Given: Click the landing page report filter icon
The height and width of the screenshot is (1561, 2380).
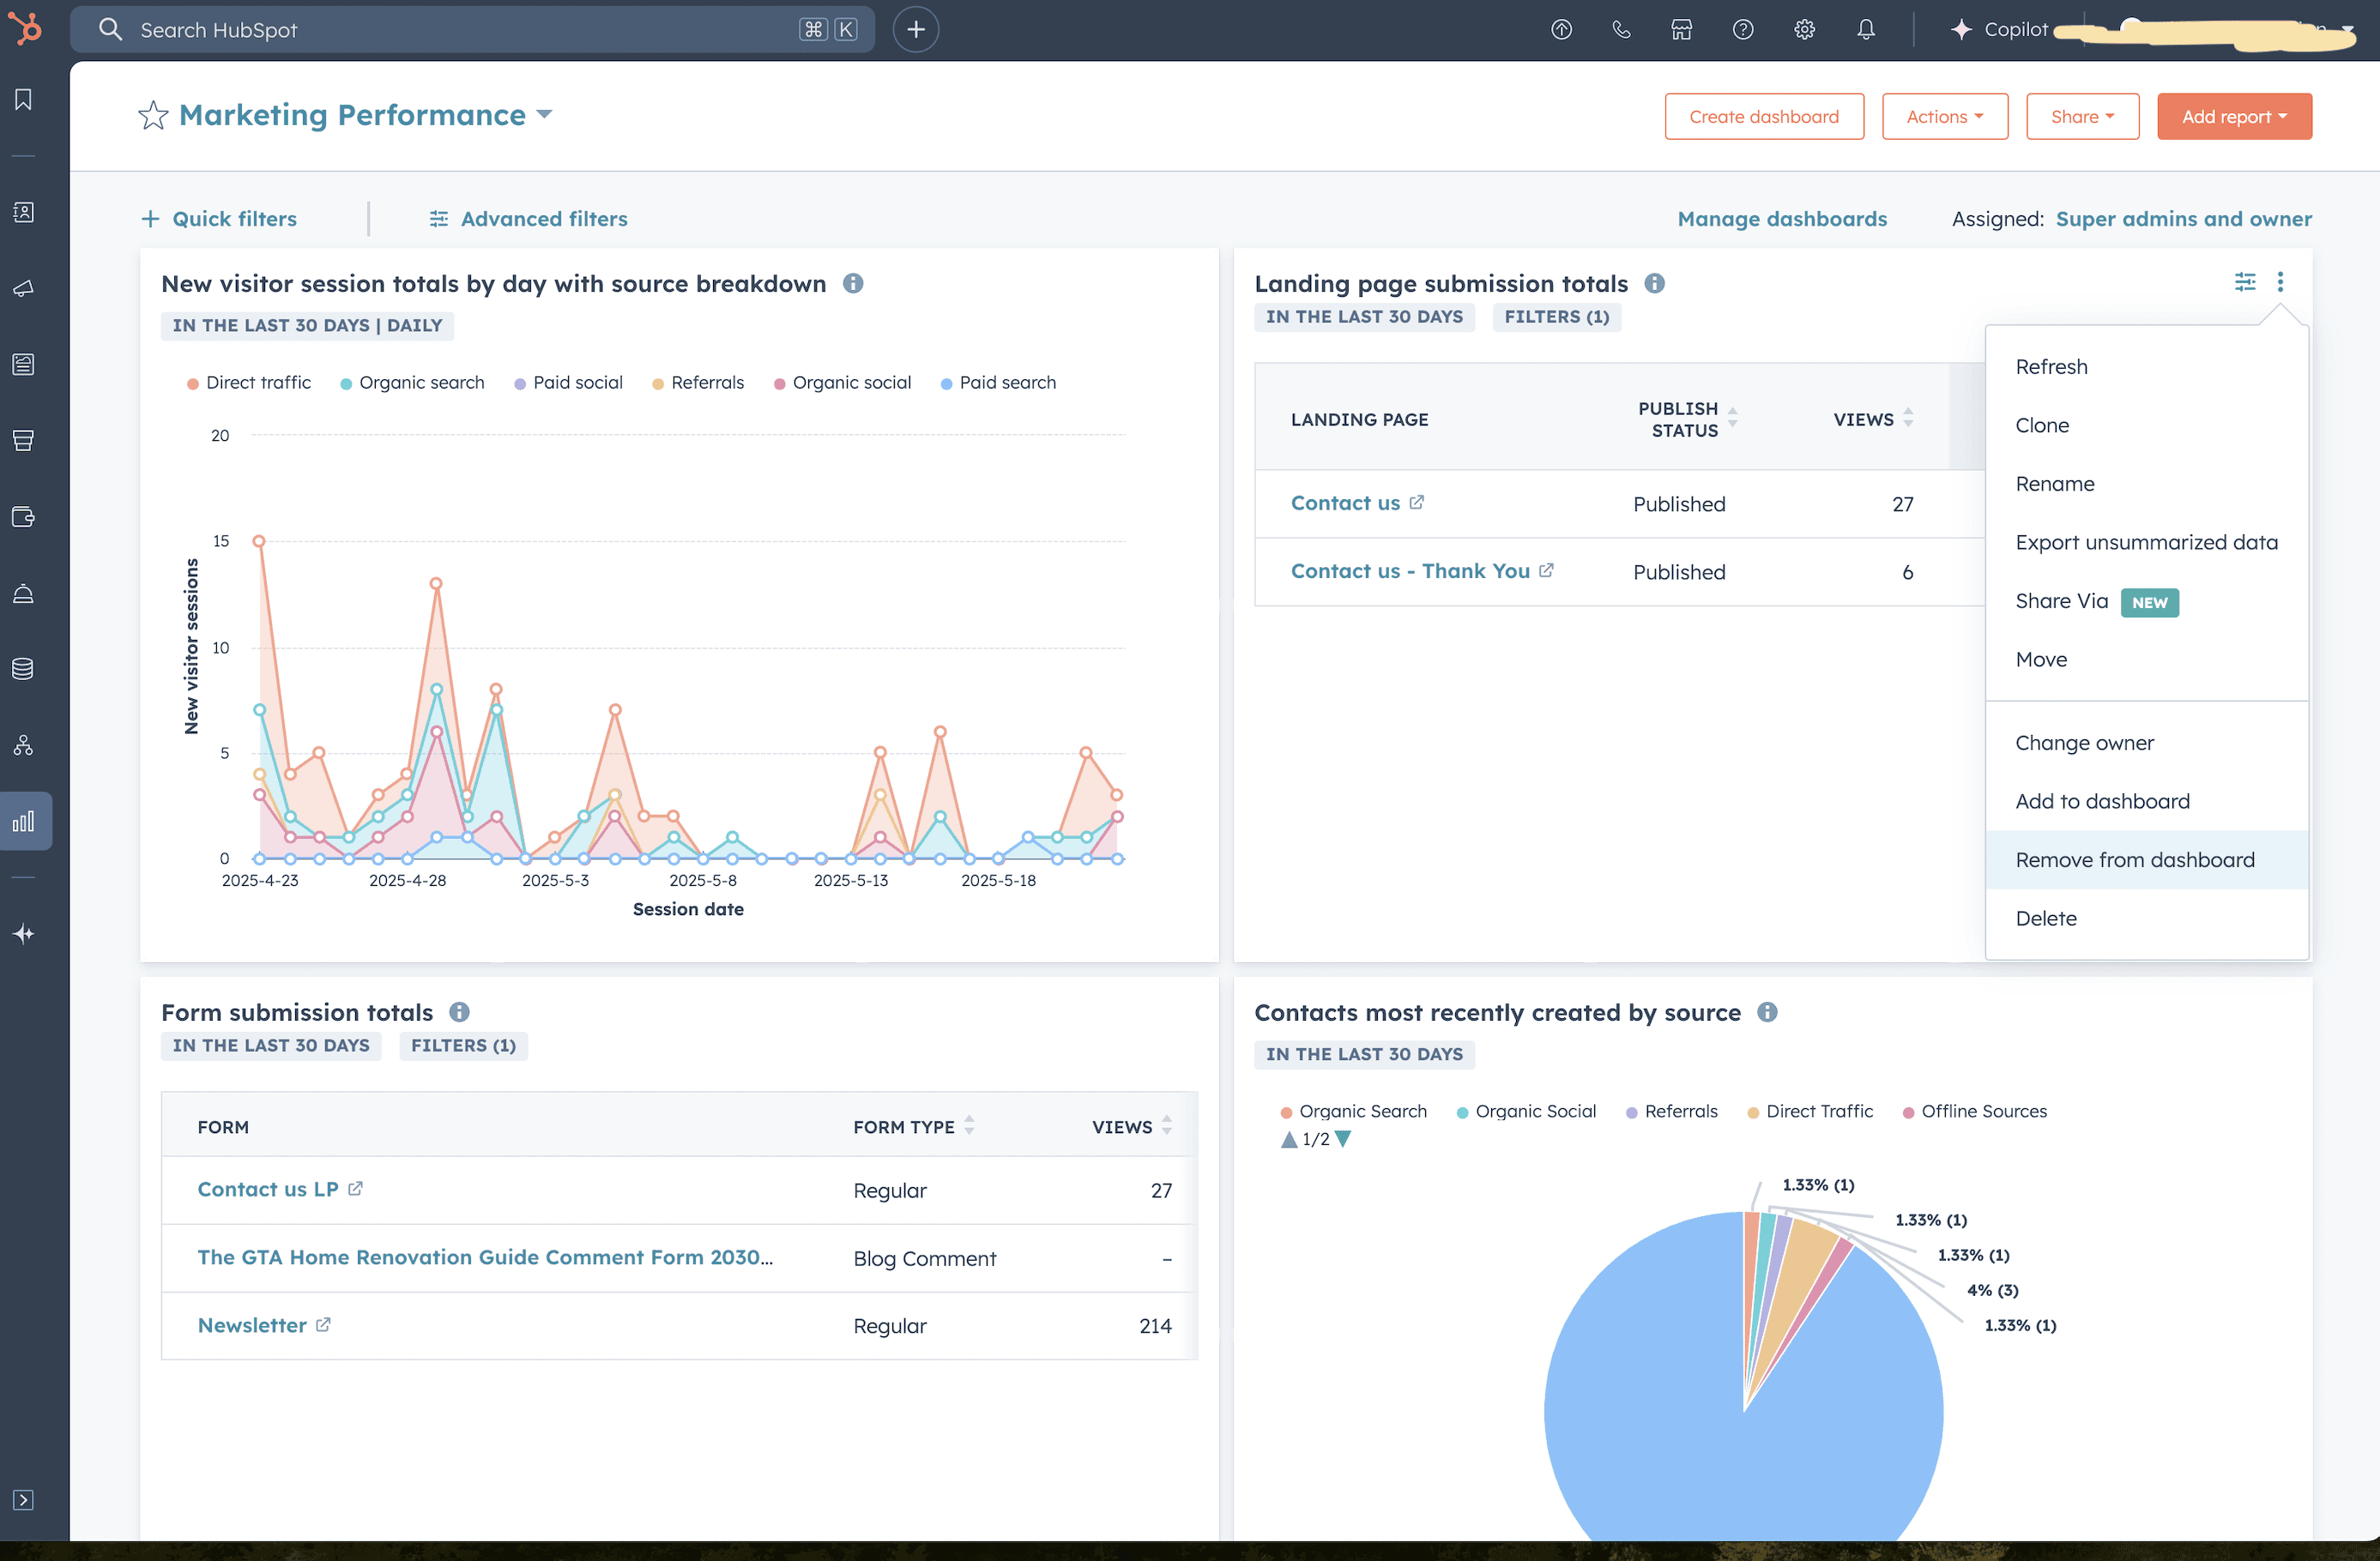Looking at the screenshot, I should click(2245, 282).
